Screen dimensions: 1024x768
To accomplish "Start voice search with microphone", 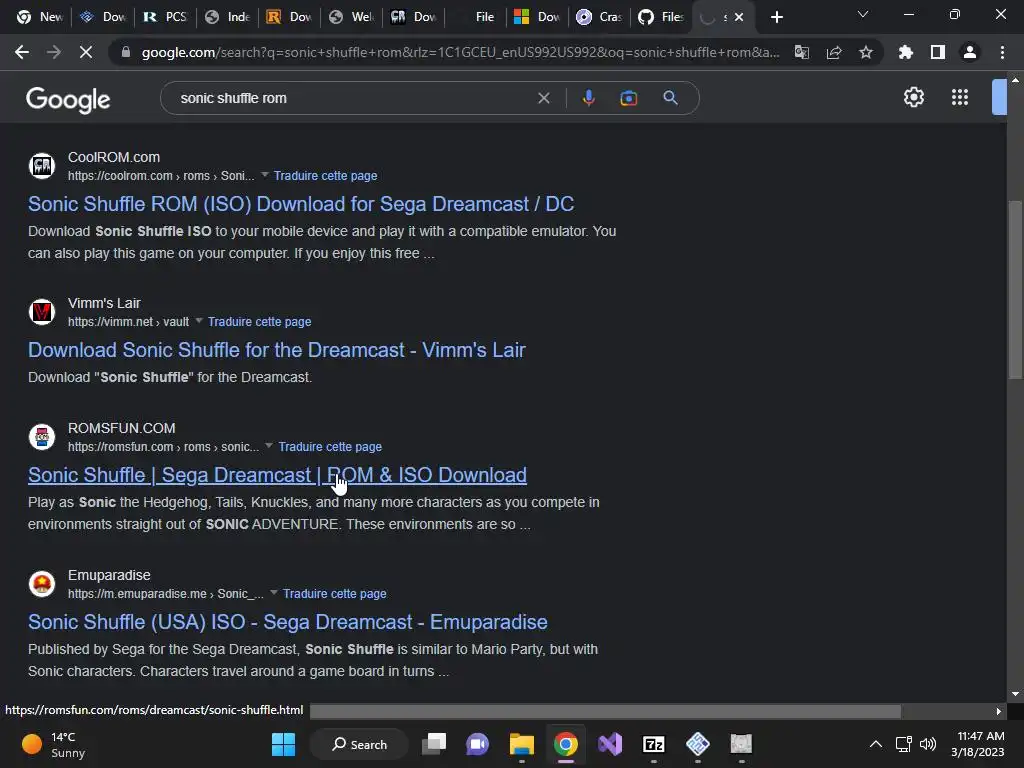I will tap(588, 98).
